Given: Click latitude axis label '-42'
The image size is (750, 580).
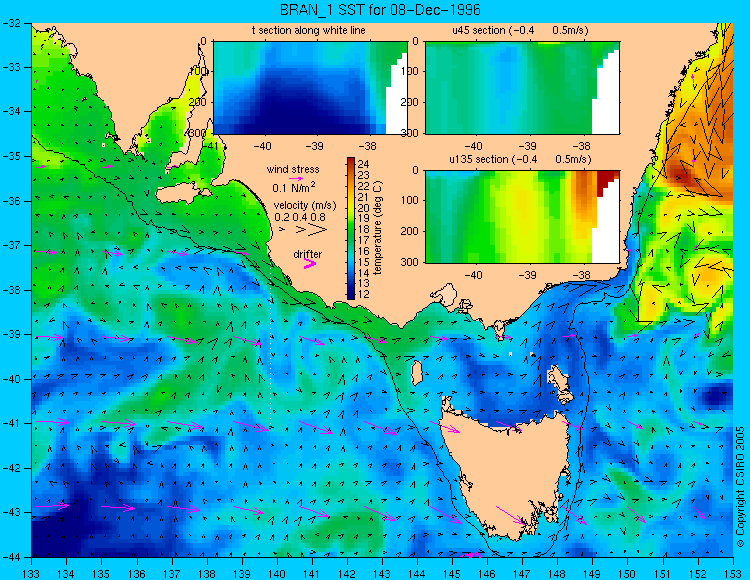Looking at the screenshot, I should [x=11, y=468].
